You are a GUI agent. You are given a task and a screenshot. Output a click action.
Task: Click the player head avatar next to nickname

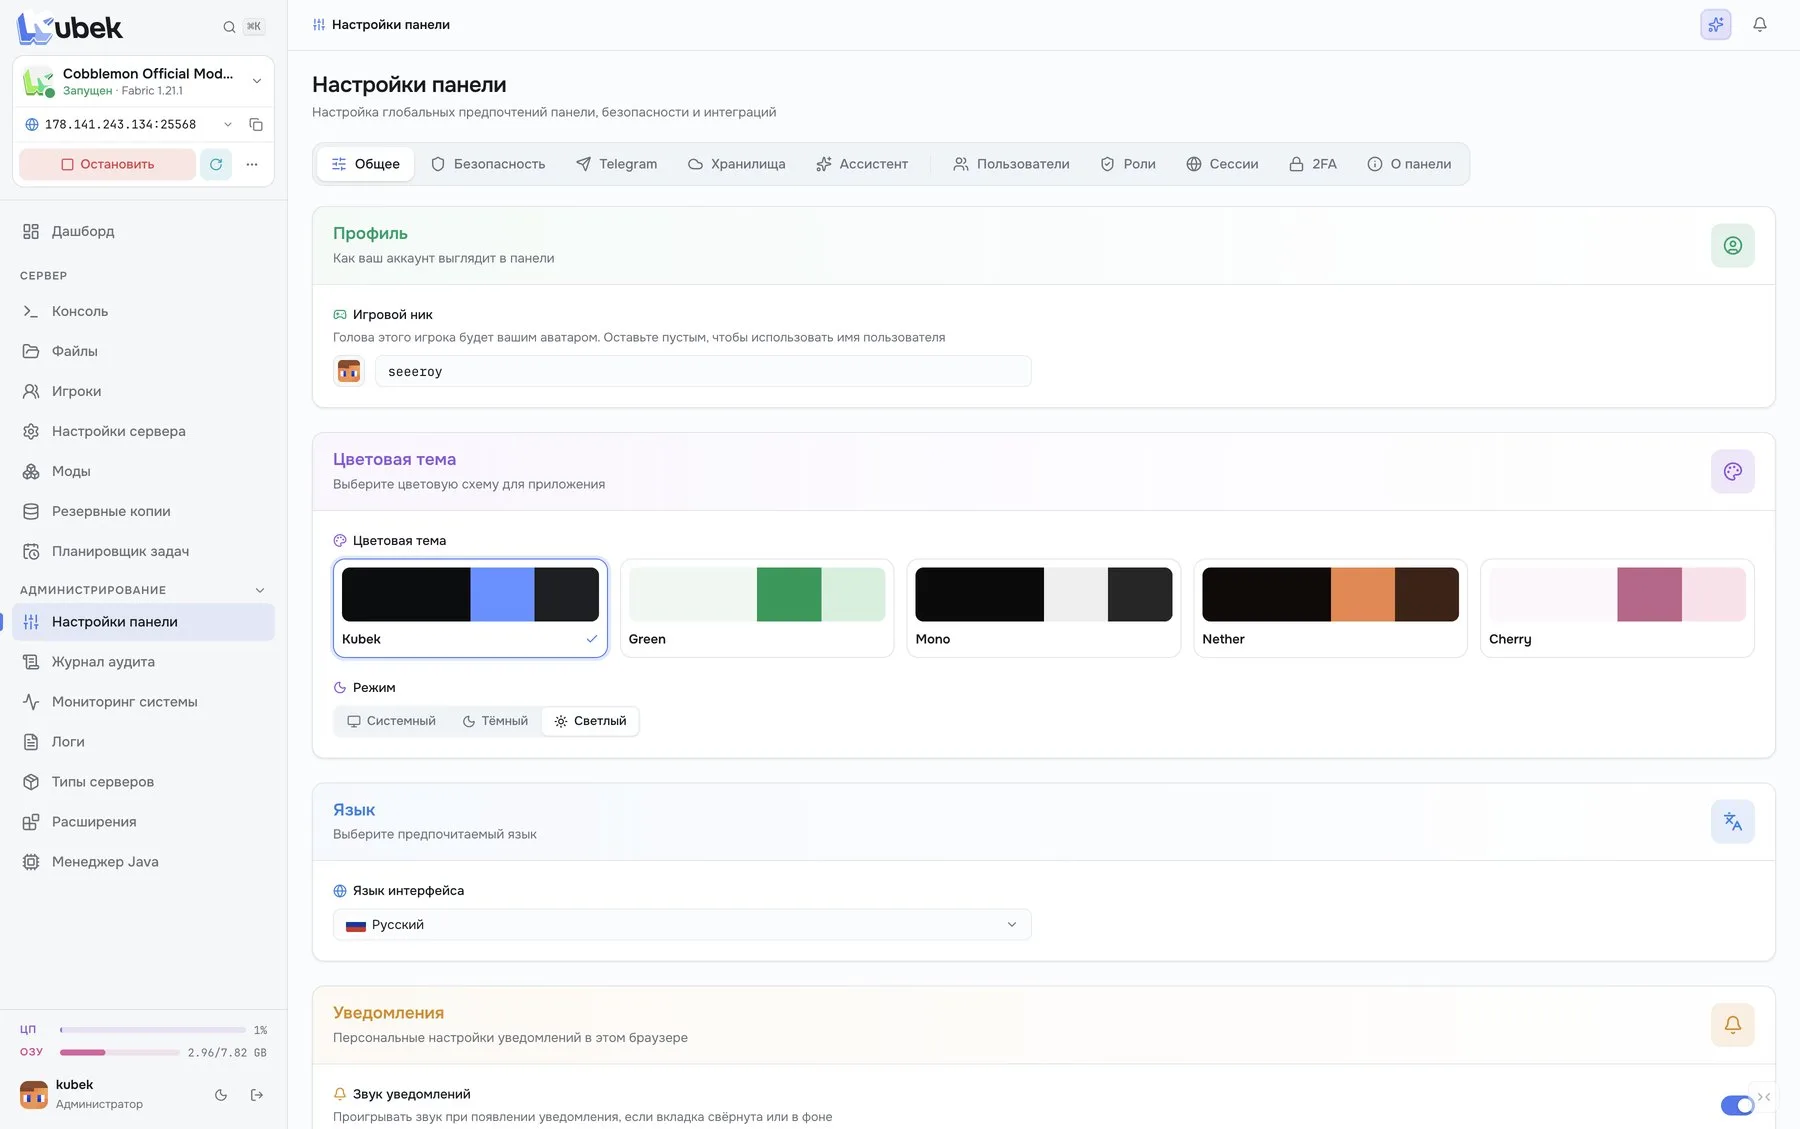pyautogui.click(x=349, y=371)
